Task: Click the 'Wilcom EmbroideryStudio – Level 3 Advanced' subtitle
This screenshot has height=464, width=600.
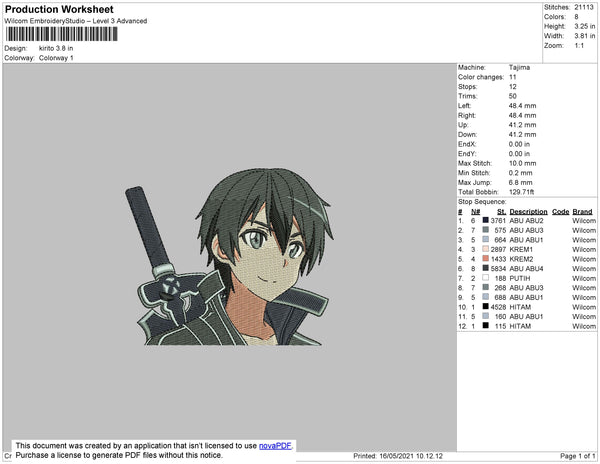Action: (x=76, y=21)
